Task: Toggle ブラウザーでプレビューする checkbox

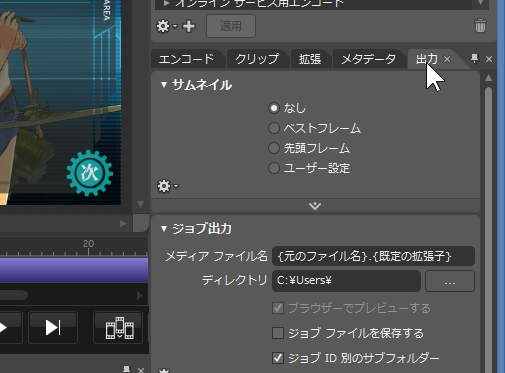Action: pyautogui.click(x=278, y=308)
